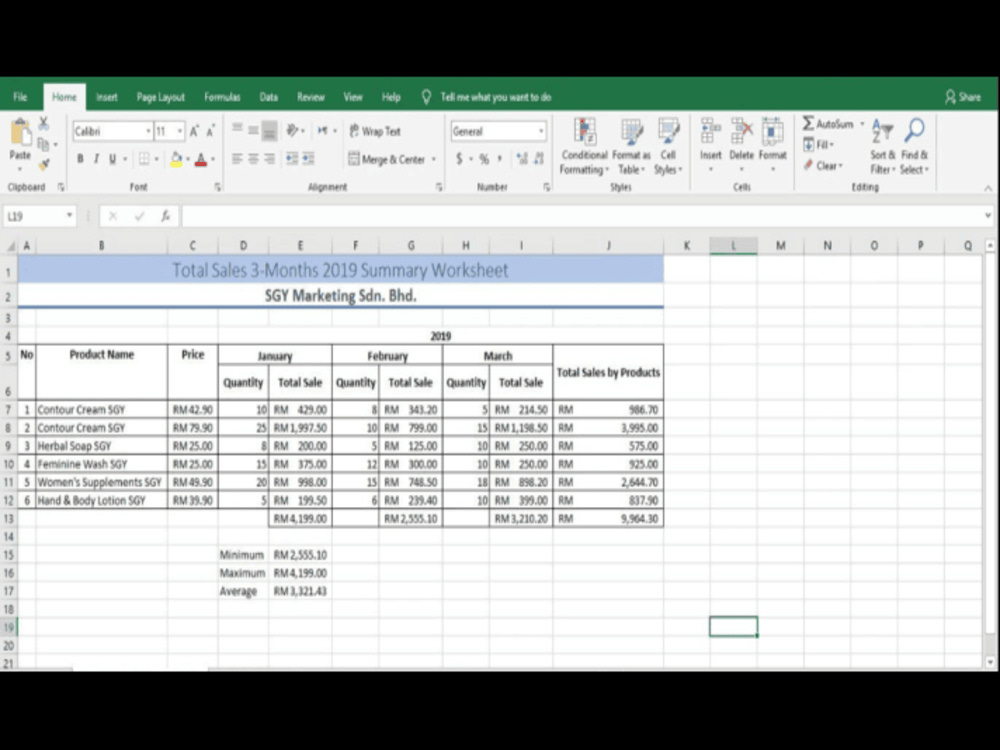This screenshot has height=750, width=1000.
Task: Collapse the ribbon with the up chevron
Action: [x=987, y=188]
